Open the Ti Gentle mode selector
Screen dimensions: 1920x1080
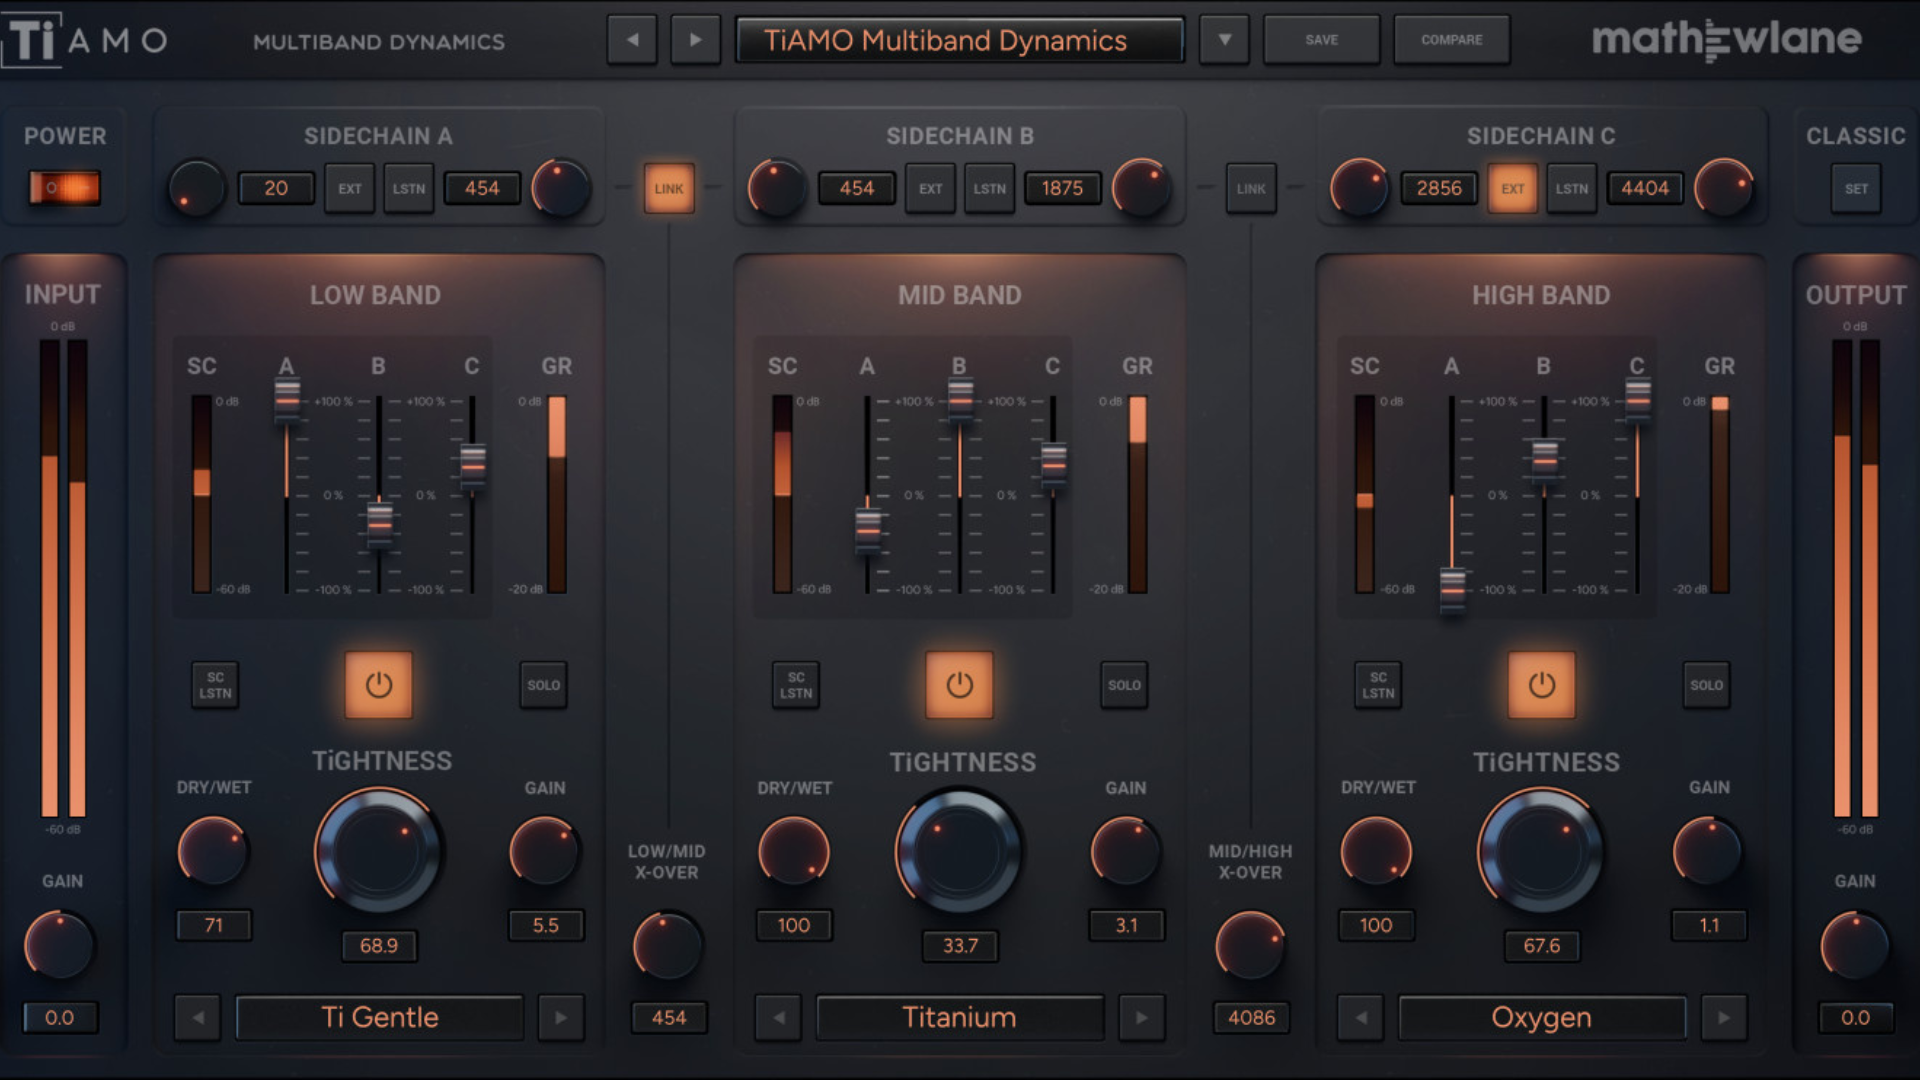coord(380,1018)
